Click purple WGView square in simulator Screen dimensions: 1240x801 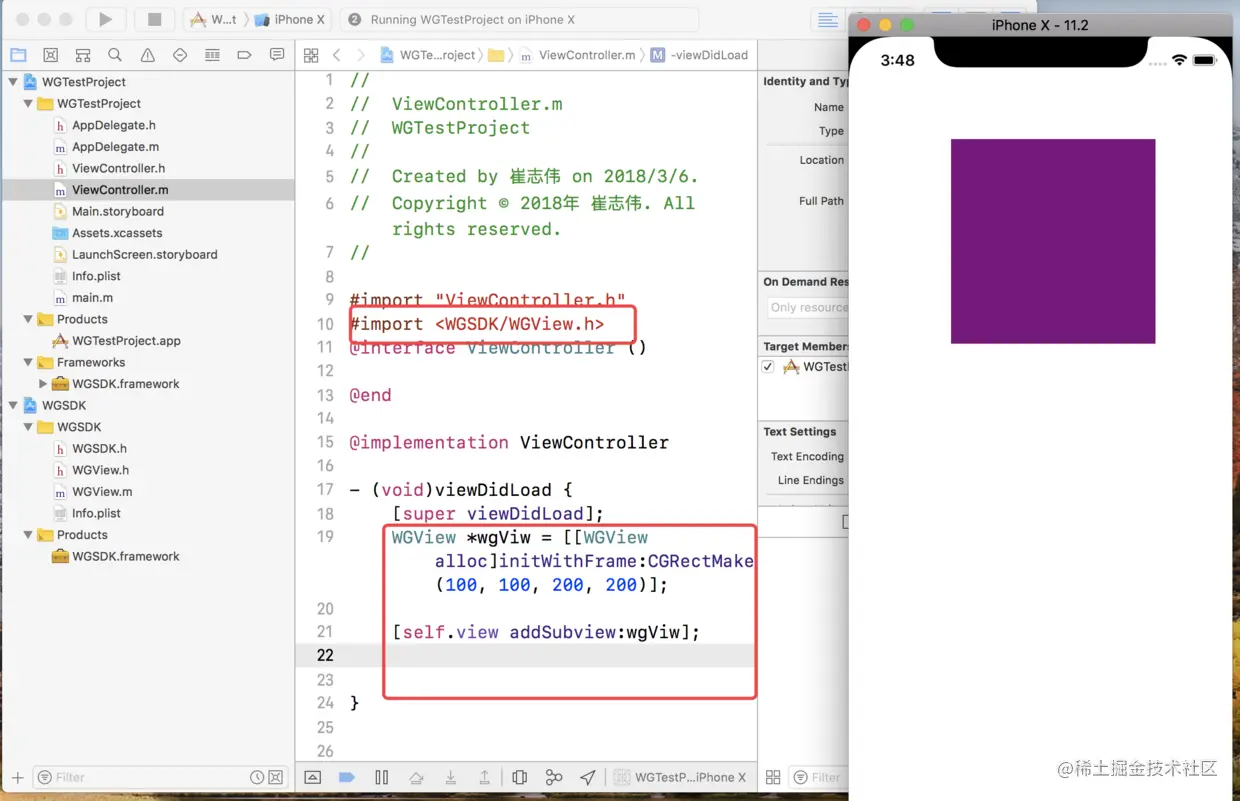point(1053,241)
